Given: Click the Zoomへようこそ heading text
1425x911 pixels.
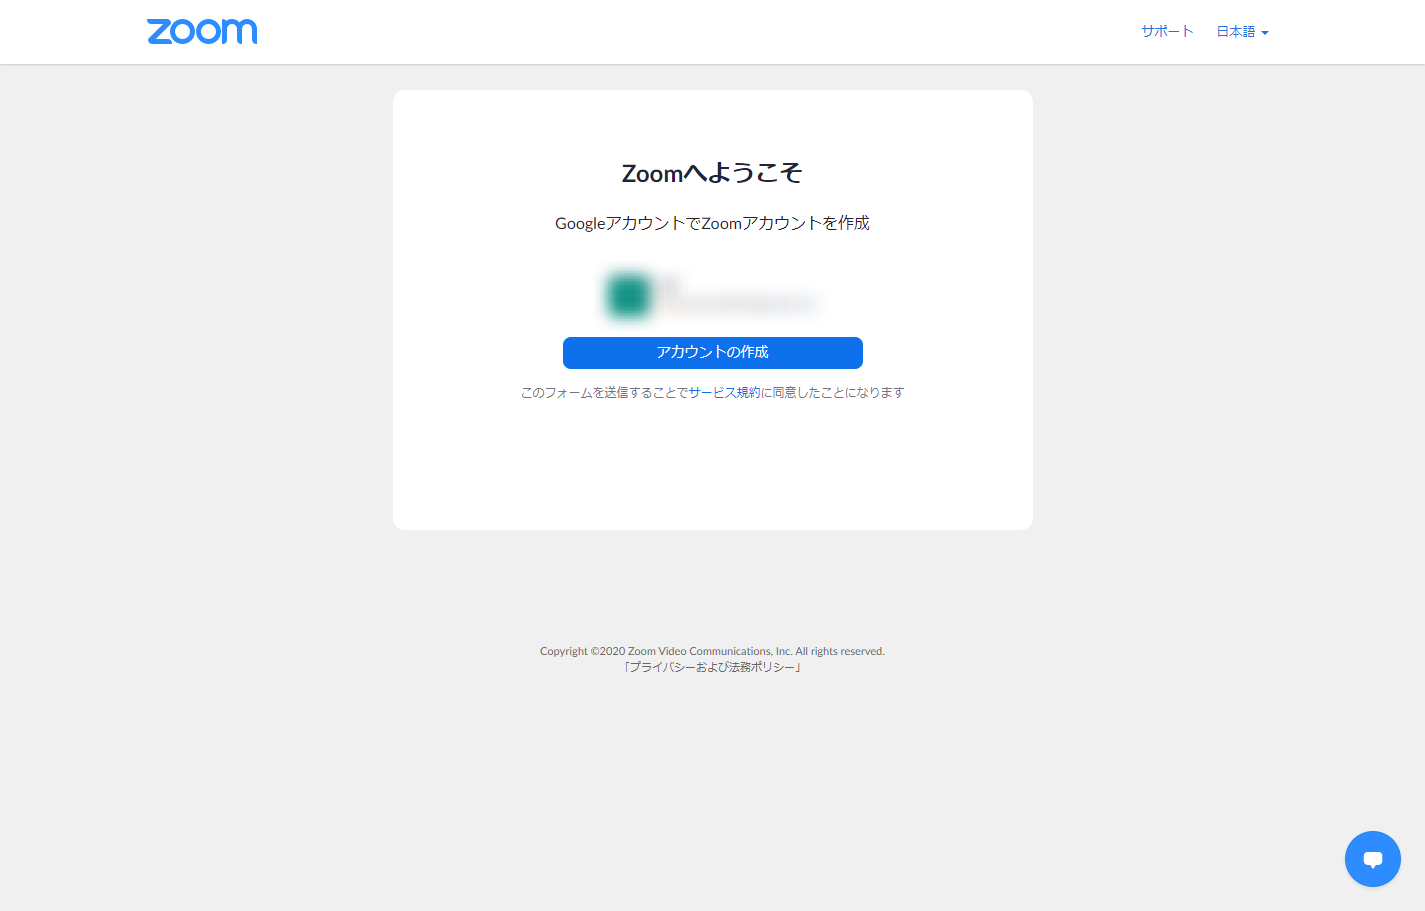Looking at the screenshot, I should pyautogui.click(x=712, y=174).
